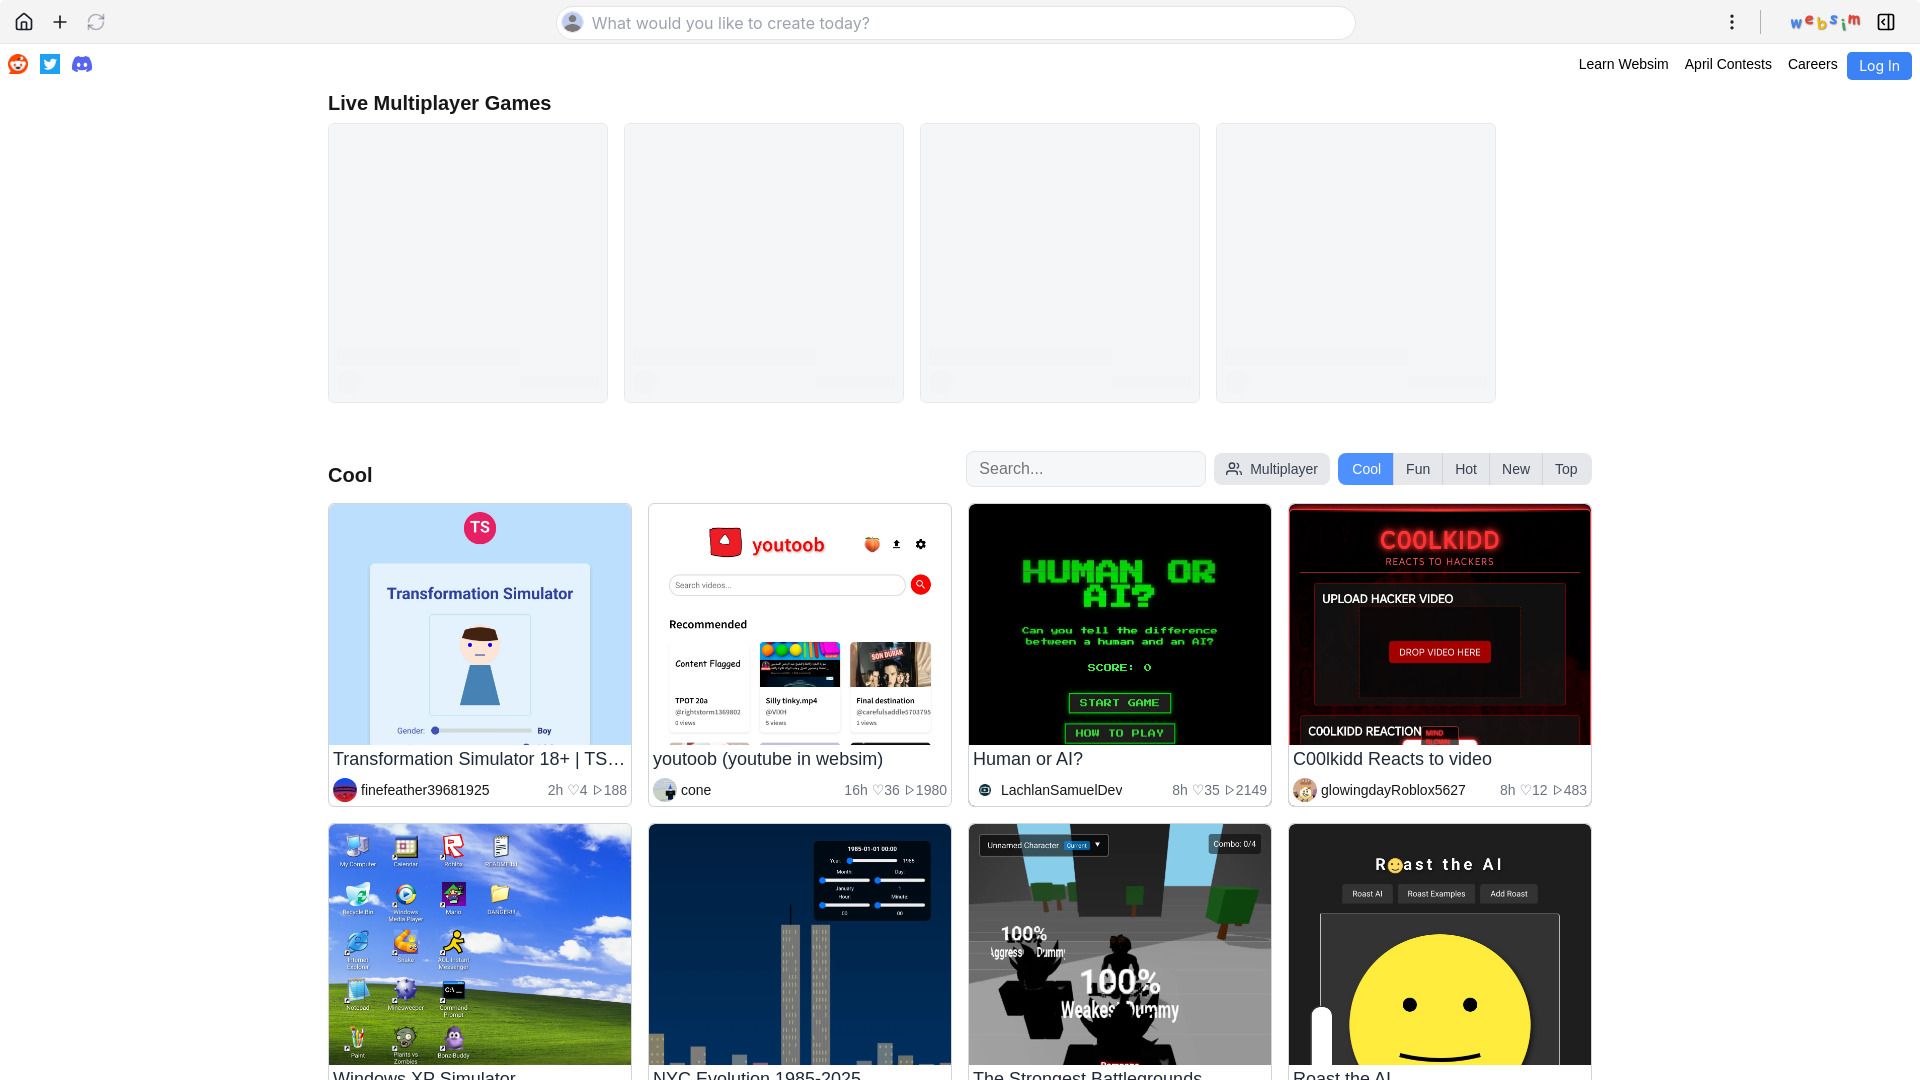Screen dimensions: 1920x1080
Task: Enable the Hot content filter
Action: pyautogui.click(x=1465, y=468)
